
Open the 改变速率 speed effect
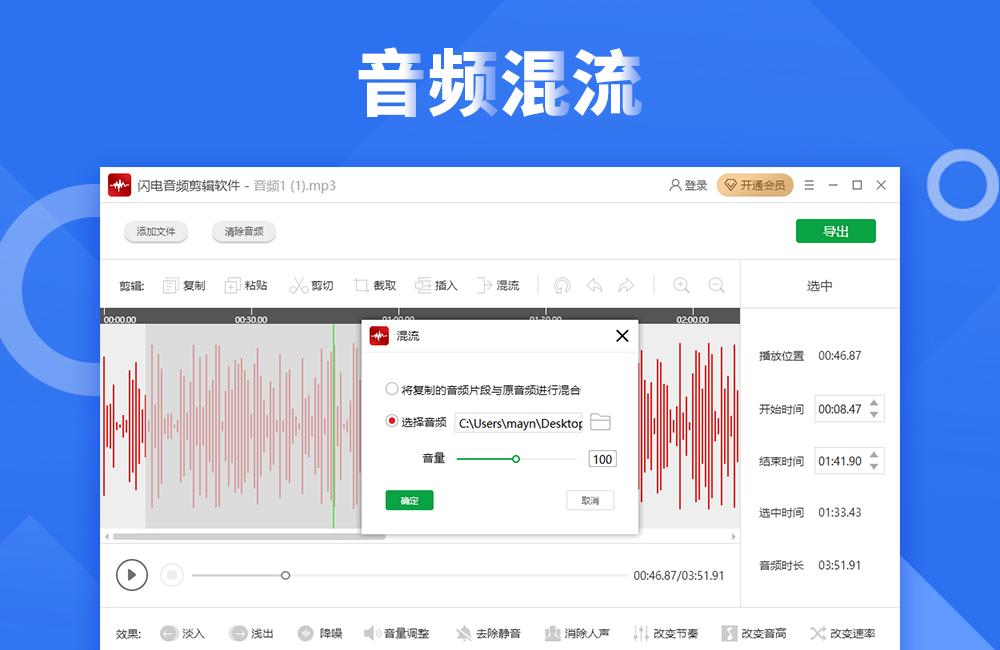(x=842, y=633)
